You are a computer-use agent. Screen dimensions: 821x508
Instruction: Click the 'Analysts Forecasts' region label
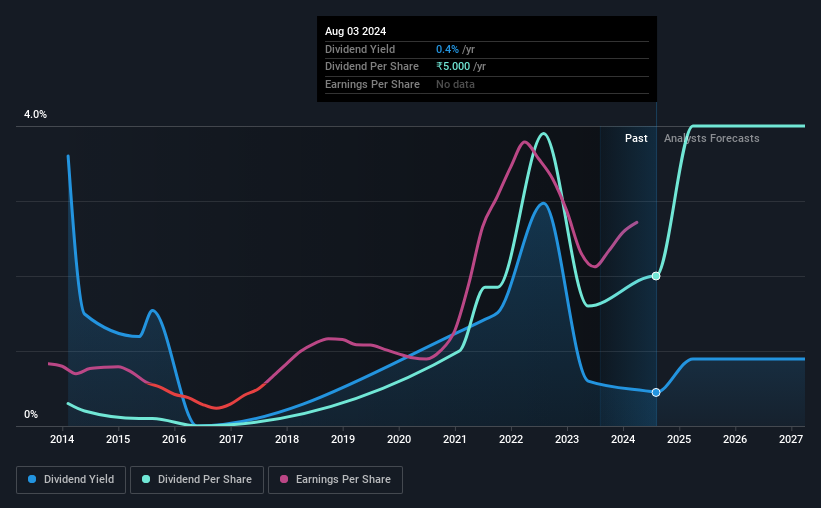712,138
